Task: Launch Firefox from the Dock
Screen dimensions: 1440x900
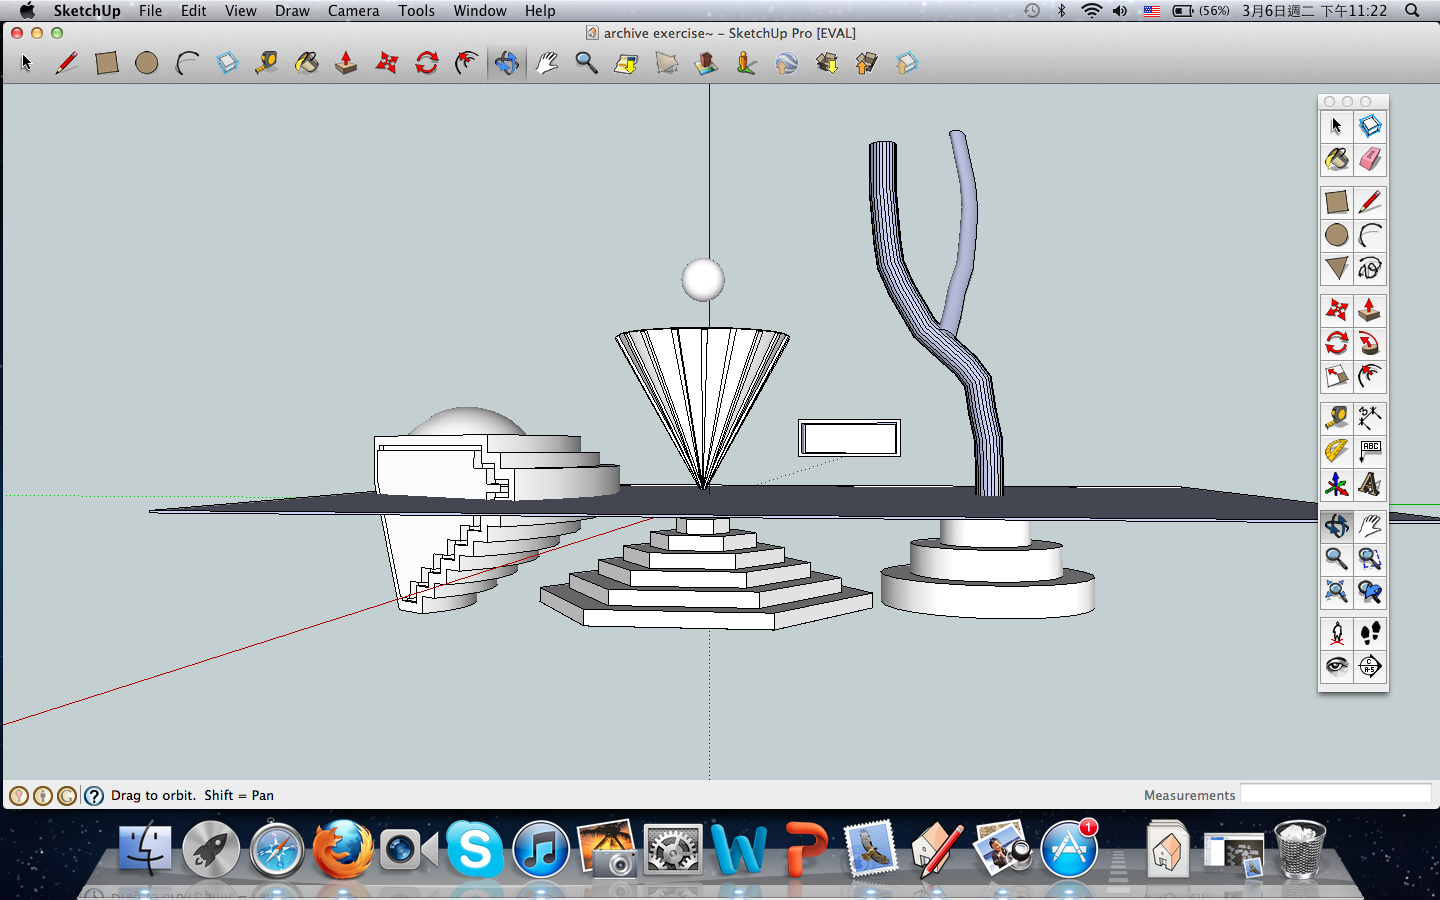Action: point(343,850)
